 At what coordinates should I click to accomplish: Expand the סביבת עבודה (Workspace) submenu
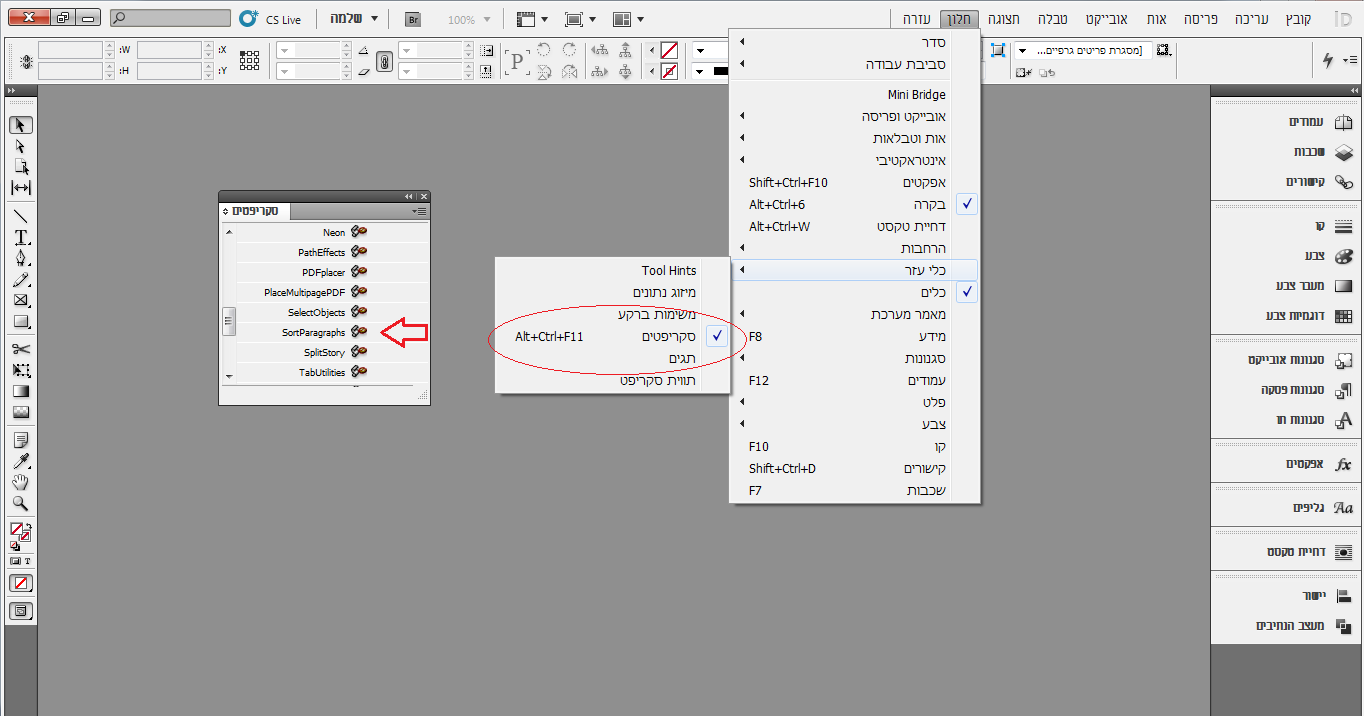point(856,64)
